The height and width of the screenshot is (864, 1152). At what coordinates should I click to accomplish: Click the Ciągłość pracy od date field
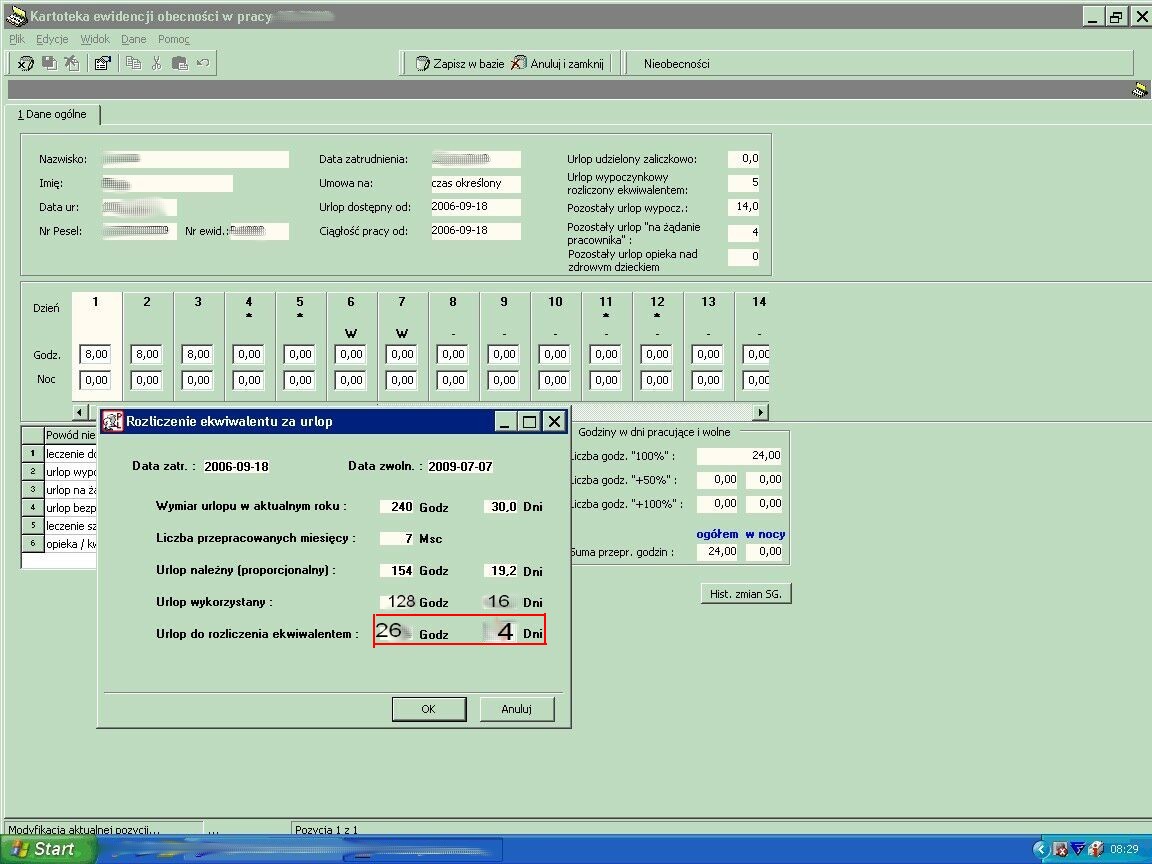click(475, 231)
